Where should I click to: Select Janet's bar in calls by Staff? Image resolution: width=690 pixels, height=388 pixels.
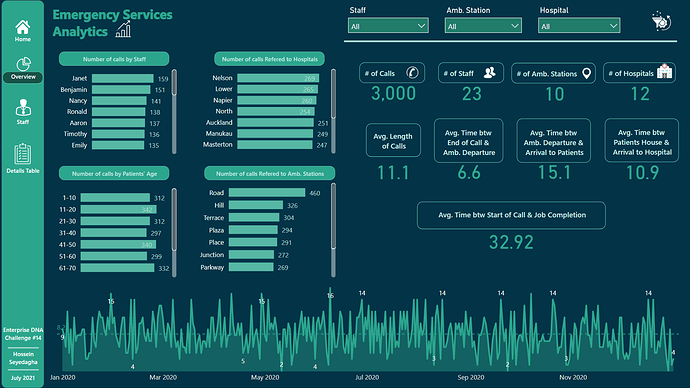tap(122, 78)
